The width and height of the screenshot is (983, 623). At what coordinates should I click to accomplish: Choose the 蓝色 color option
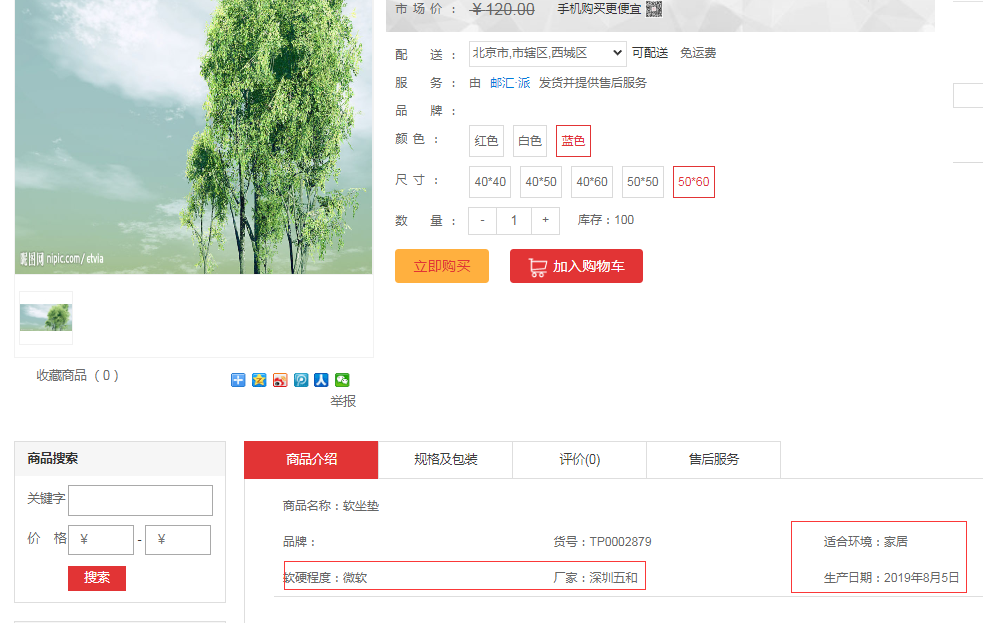click(574, 141)
